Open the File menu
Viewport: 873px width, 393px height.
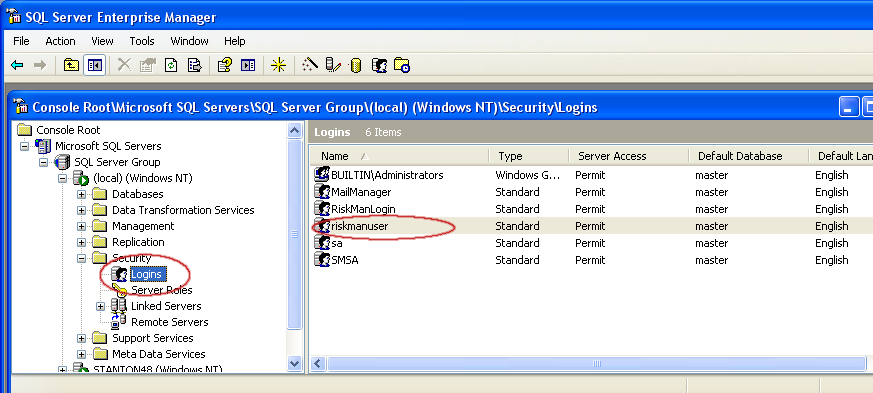tap(21, 41)
